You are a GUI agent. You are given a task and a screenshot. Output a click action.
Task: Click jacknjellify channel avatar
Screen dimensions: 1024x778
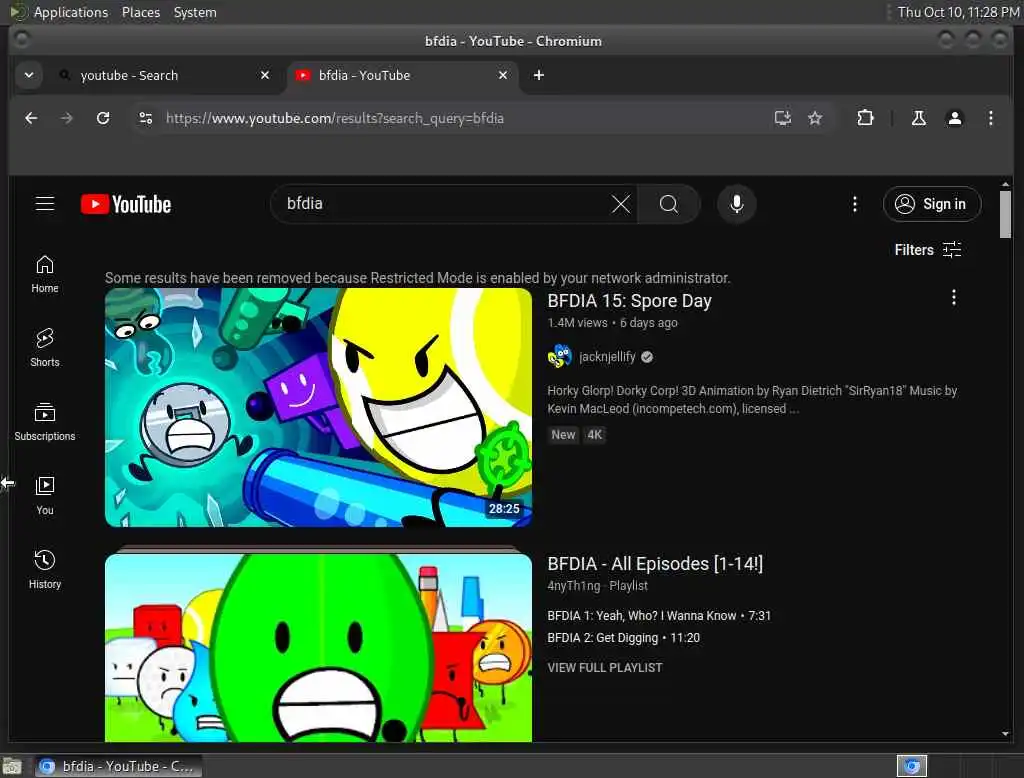(x=560, y=357)
